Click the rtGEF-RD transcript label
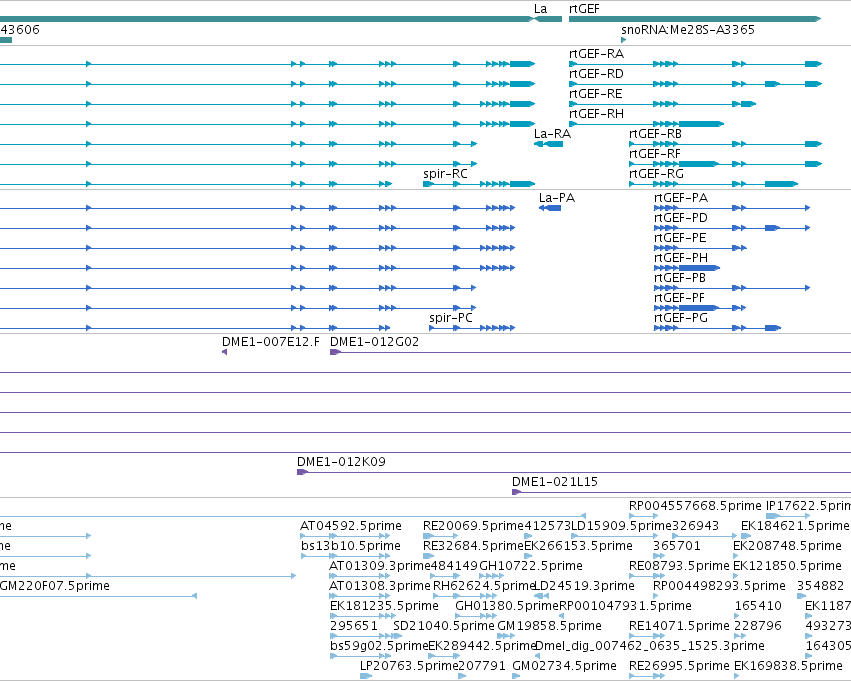The height and width of the screenshot is (681, 851). [x=596, y=74]
